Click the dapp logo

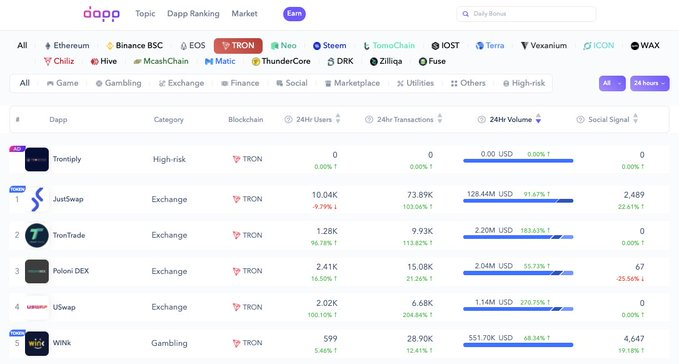(101, 14)
